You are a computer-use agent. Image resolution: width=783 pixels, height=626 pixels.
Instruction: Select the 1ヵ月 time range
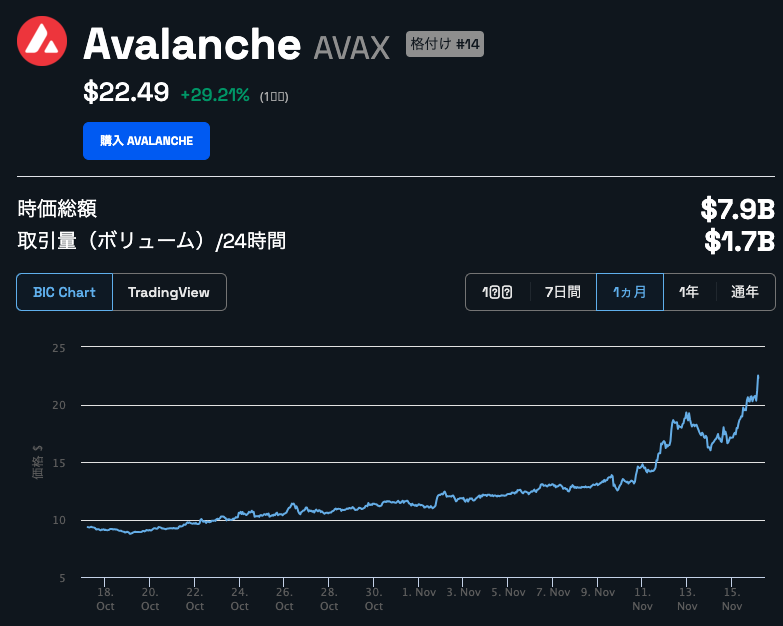(x=630, y=292)
